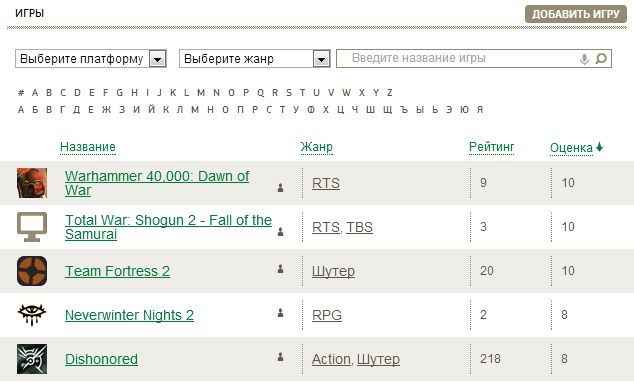Click the person icon beside Dishonored
634x383 pixels.
click(280, 357)
